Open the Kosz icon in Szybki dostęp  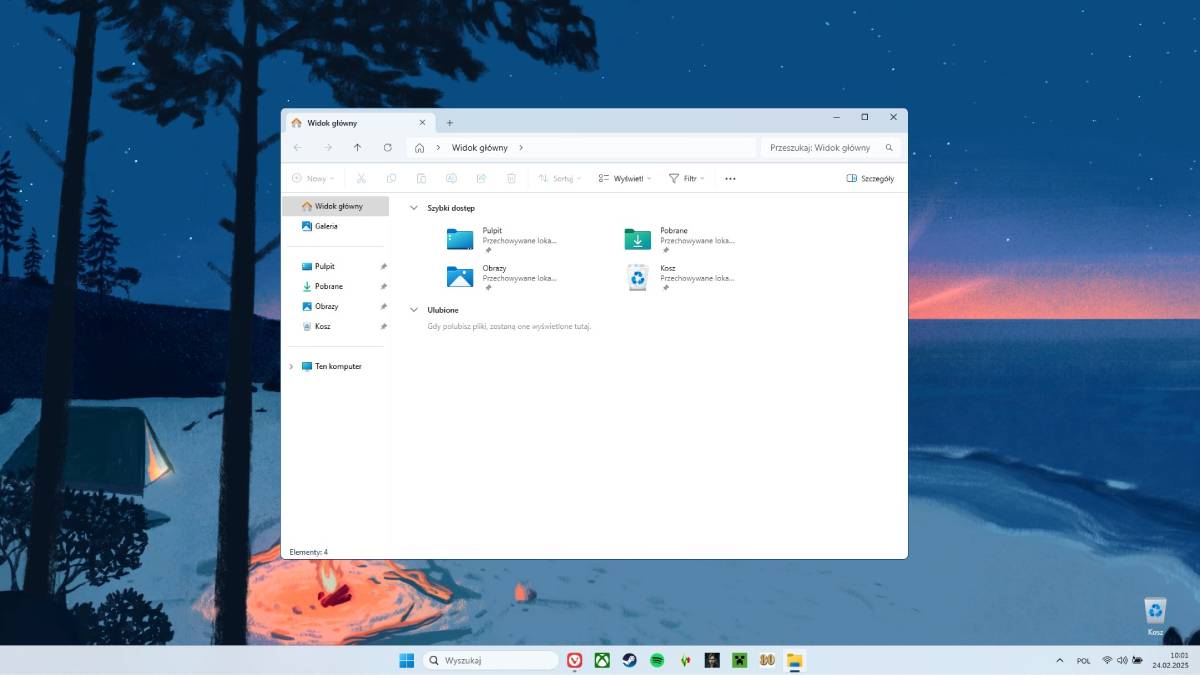pos(637,277)
